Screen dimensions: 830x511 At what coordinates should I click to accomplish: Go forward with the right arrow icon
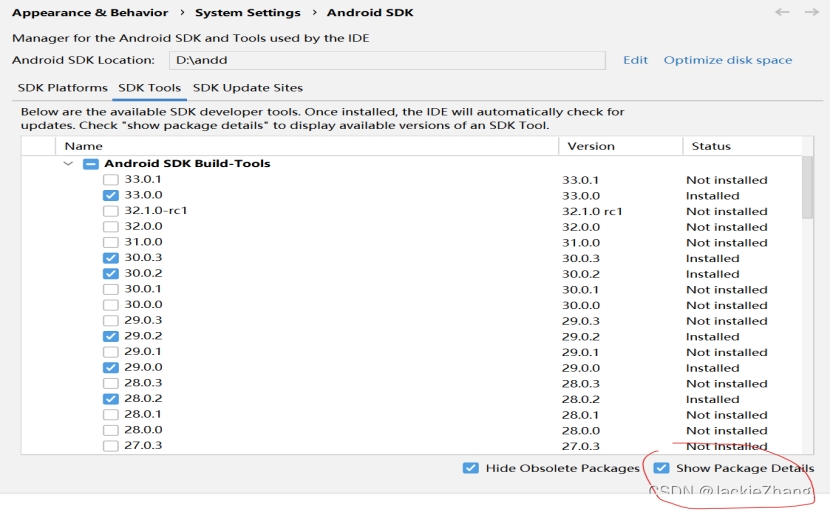pyautogui.click(x=811, y=12)
